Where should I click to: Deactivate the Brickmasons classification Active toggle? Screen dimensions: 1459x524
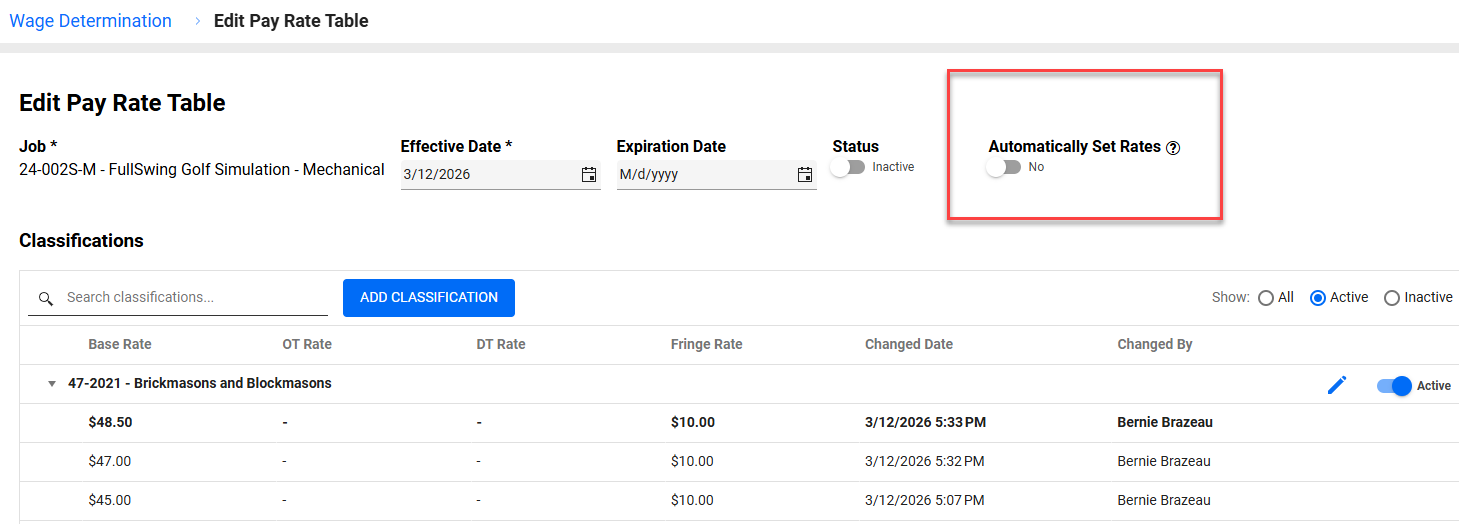click(x=1394, y=386)
